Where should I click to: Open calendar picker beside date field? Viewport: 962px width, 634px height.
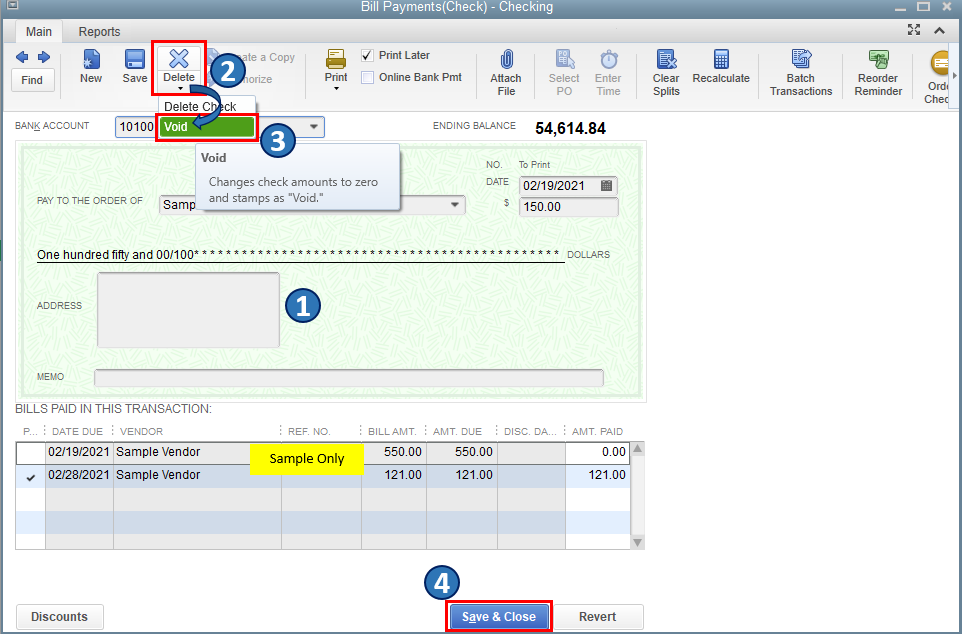(606, 185)
